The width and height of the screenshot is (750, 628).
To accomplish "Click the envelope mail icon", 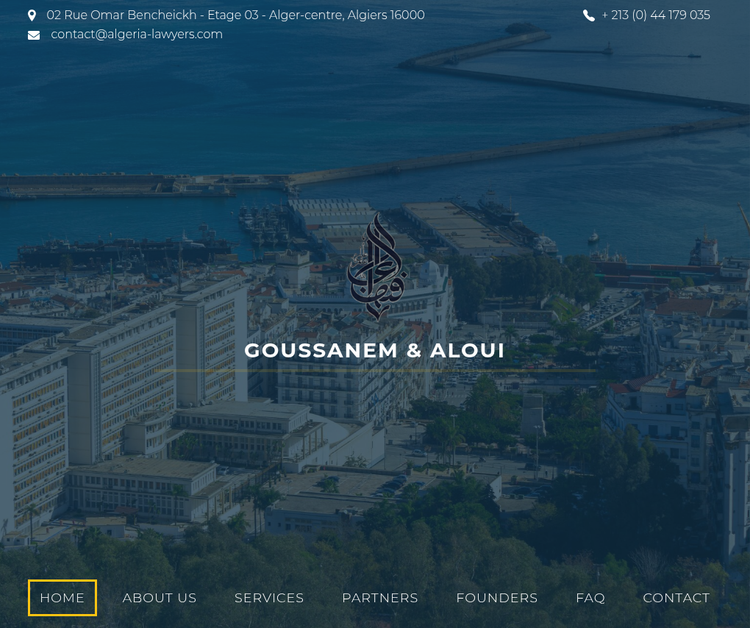I will pyautogui.click(x=34, y=35).
